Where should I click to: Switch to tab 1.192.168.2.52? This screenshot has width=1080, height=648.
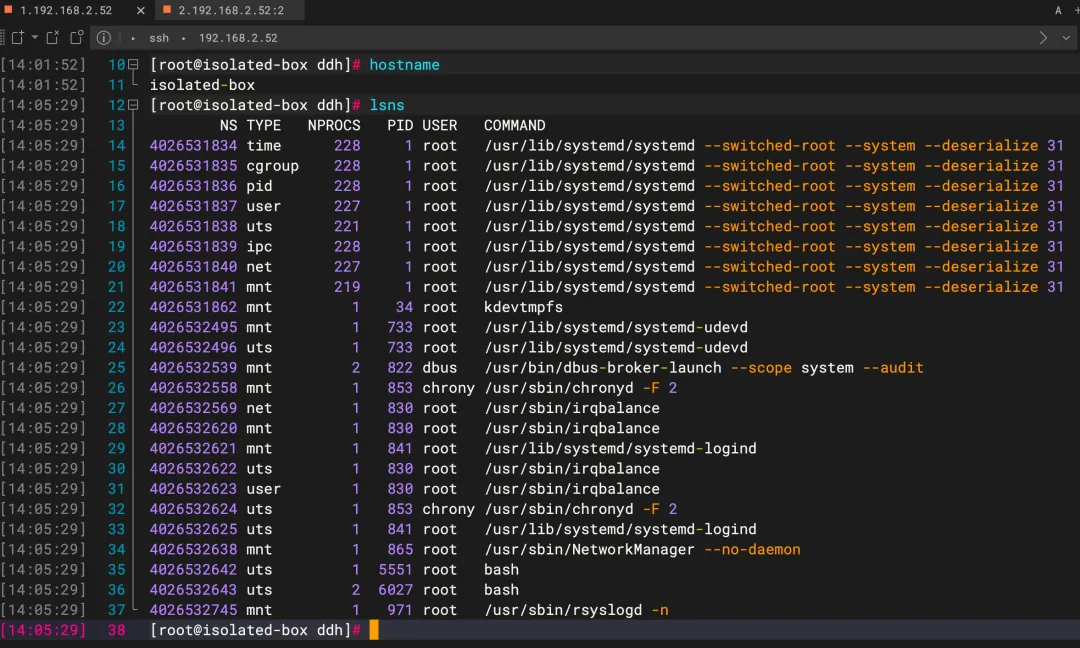66,10
